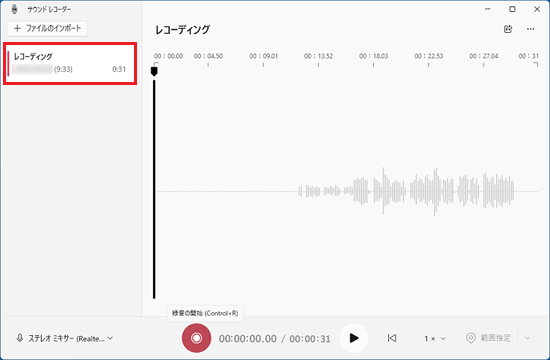The height and width of the screenshot is (360, 550).
Task: Open the ステレオ ミキサー input device dropdown
Action: click(65, 338)
